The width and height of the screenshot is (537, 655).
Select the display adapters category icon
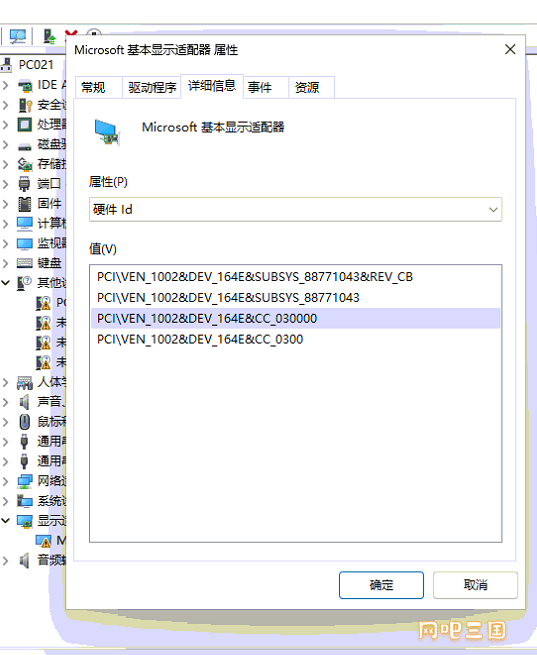25,521
